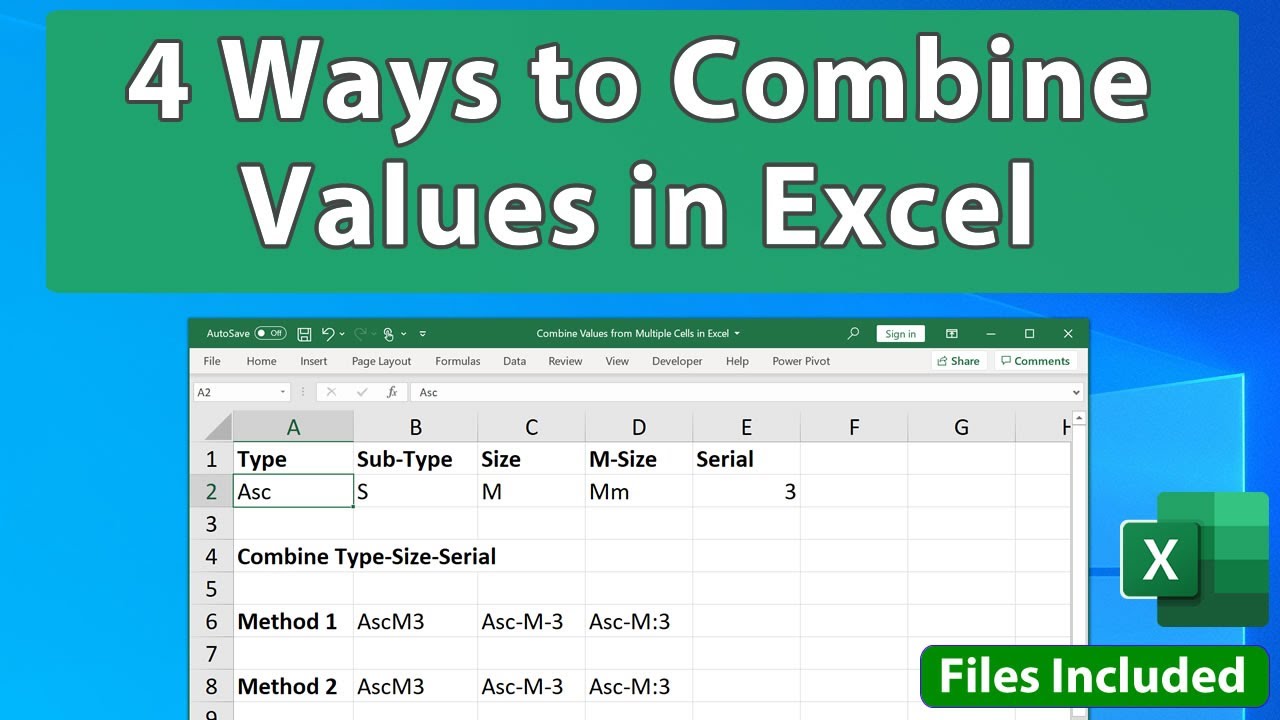Screen dimensions: 1280x720
Task: Select column C header
Action: 531,427
